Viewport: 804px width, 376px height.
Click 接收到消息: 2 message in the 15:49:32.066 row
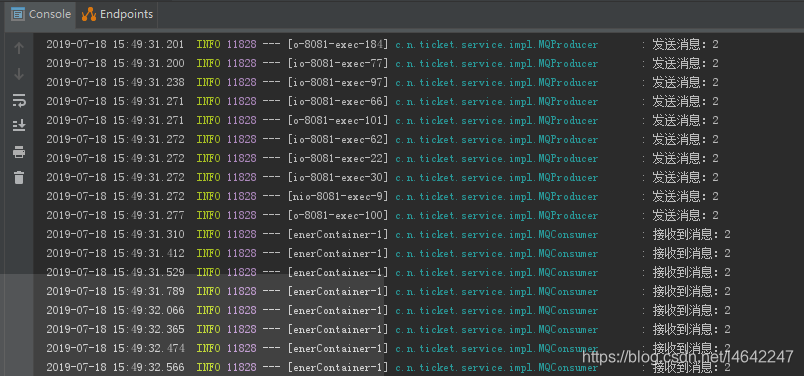[x=691, y=310]
